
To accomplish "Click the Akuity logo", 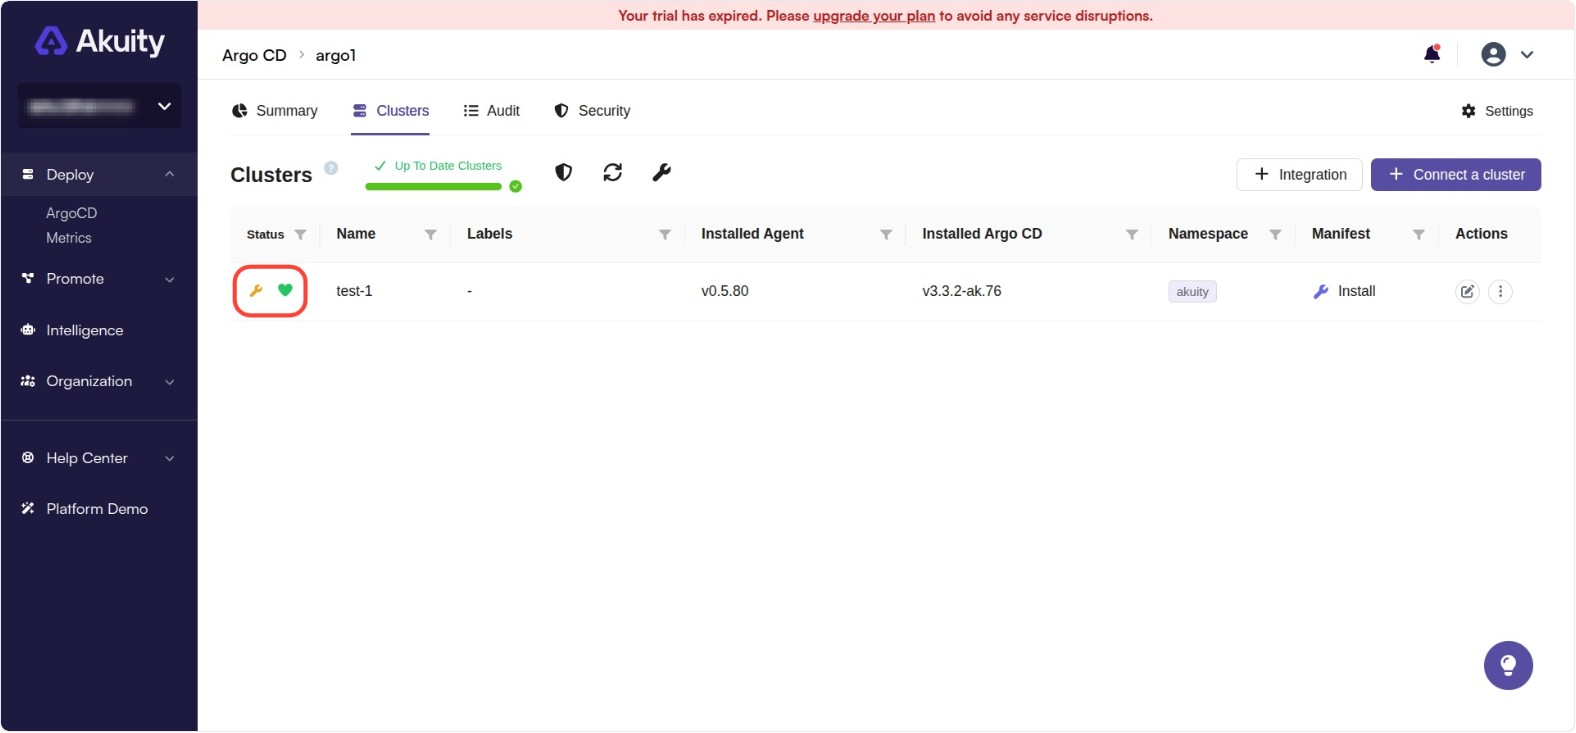I will (x=99, y=41).
